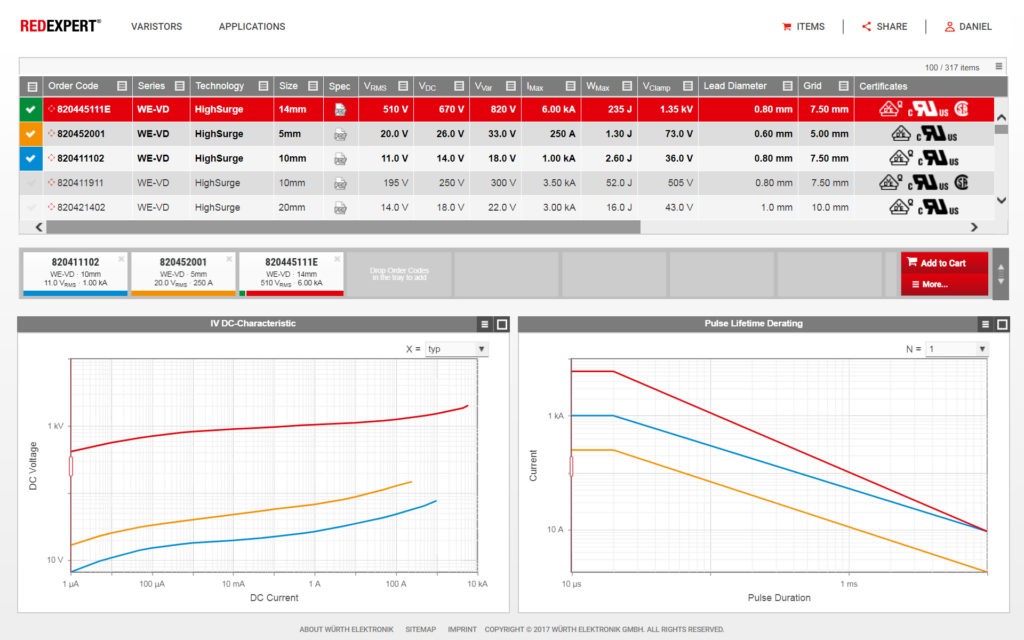Click the Pulse Lifetime Derating fullscreen icon

1003,323
